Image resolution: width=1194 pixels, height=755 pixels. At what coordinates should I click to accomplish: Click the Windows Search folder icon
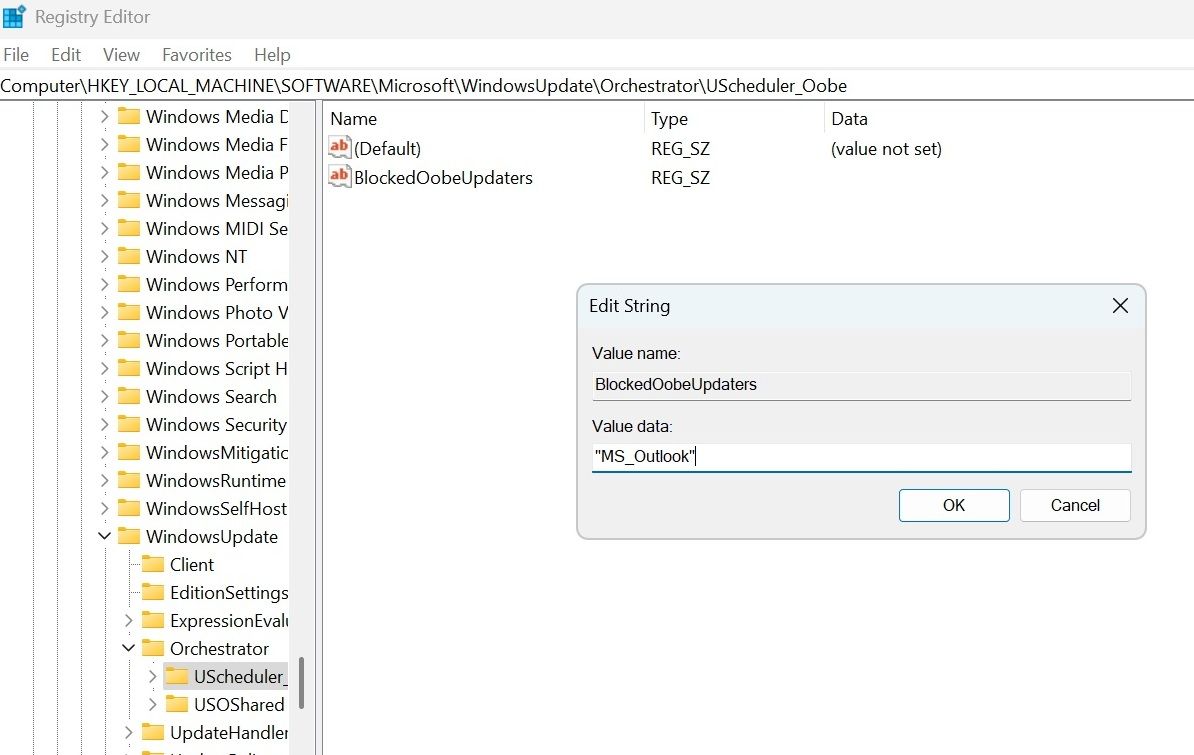129,396
